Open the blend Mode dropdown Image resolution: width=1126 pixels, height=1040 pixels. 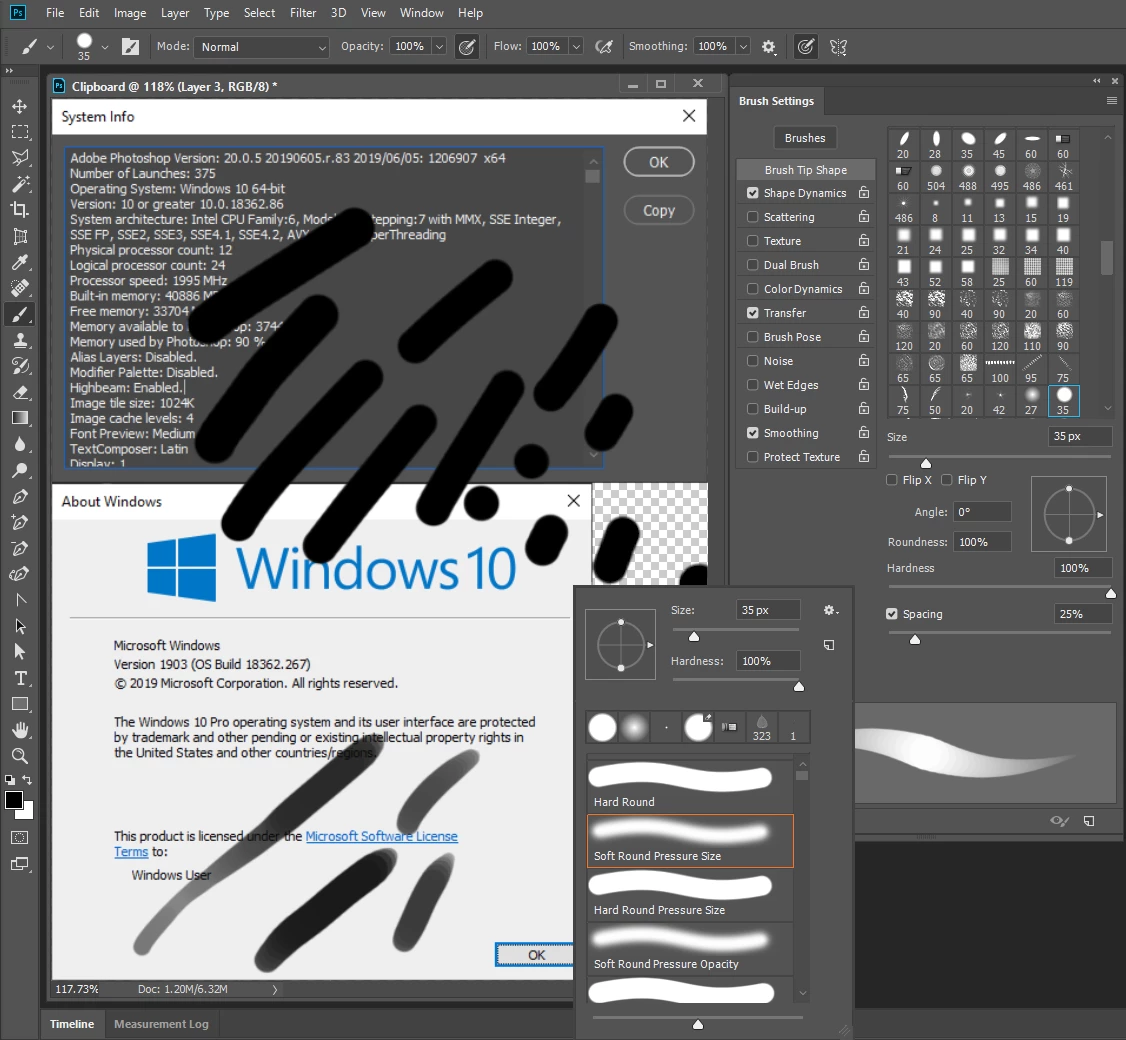(x=261, y=47)
